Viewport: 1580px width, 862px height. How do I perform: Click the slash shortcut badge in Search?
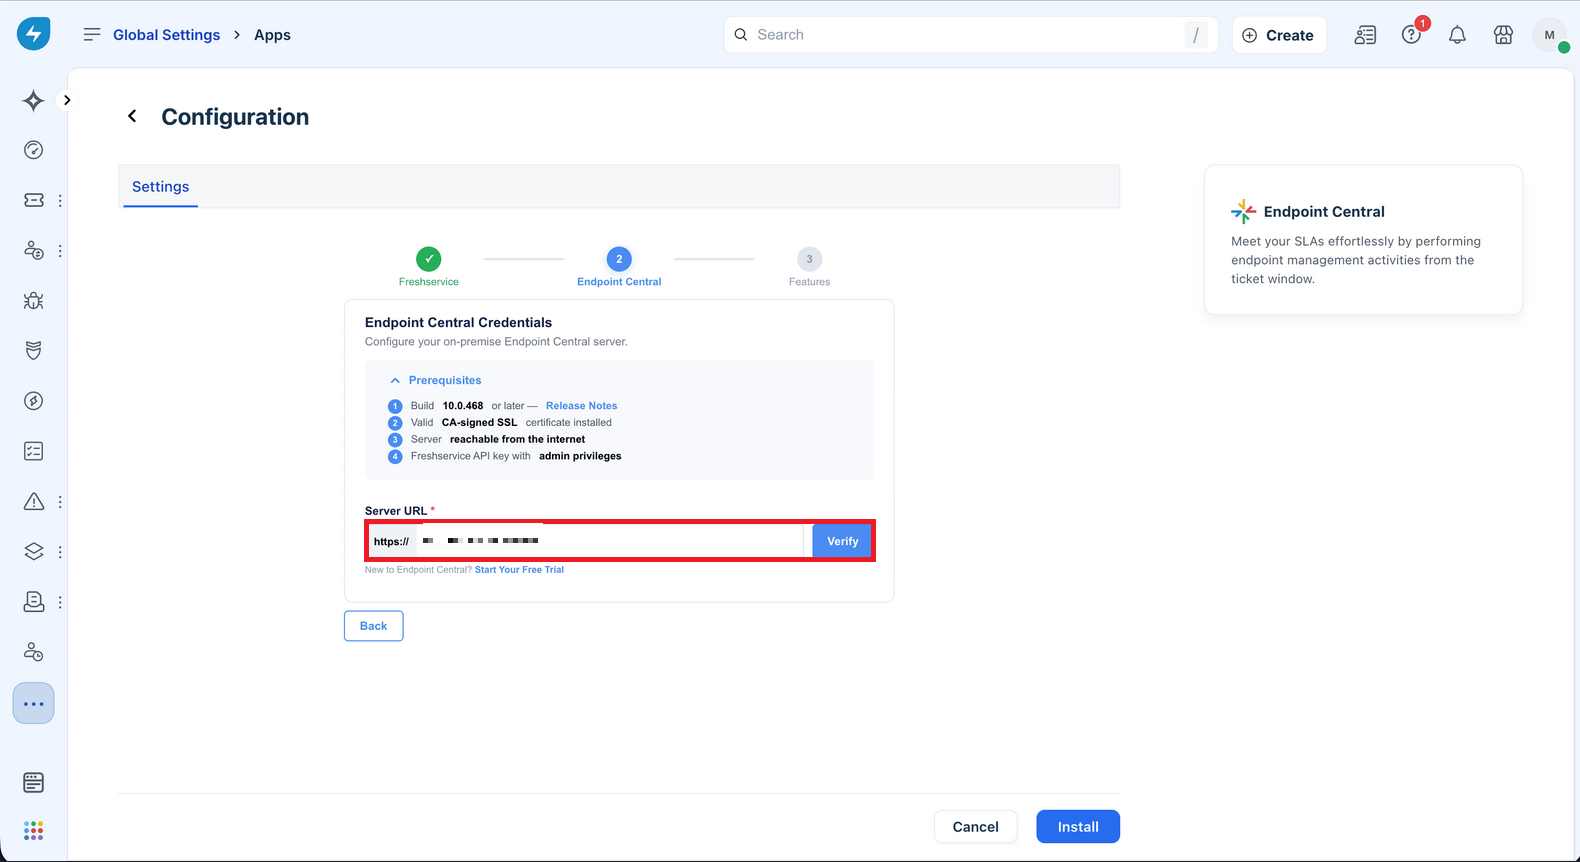[x=1196, y=35]
